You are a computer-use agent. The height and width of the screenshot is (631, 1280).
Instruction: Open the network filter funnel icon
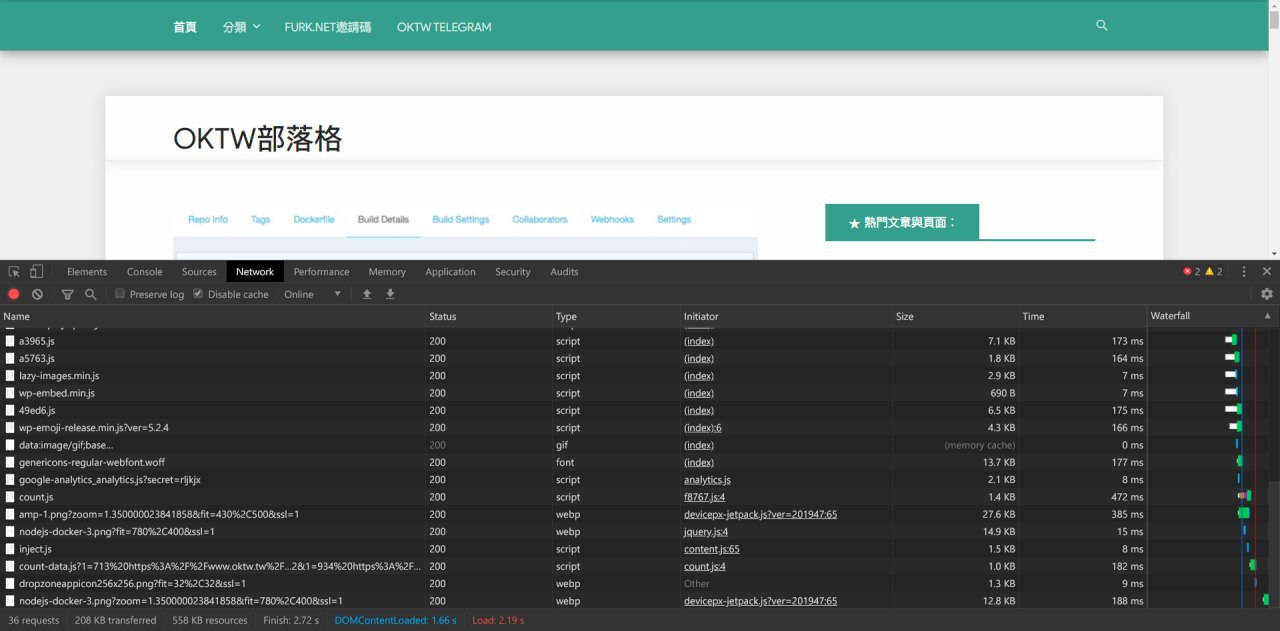tap(67, 294)
